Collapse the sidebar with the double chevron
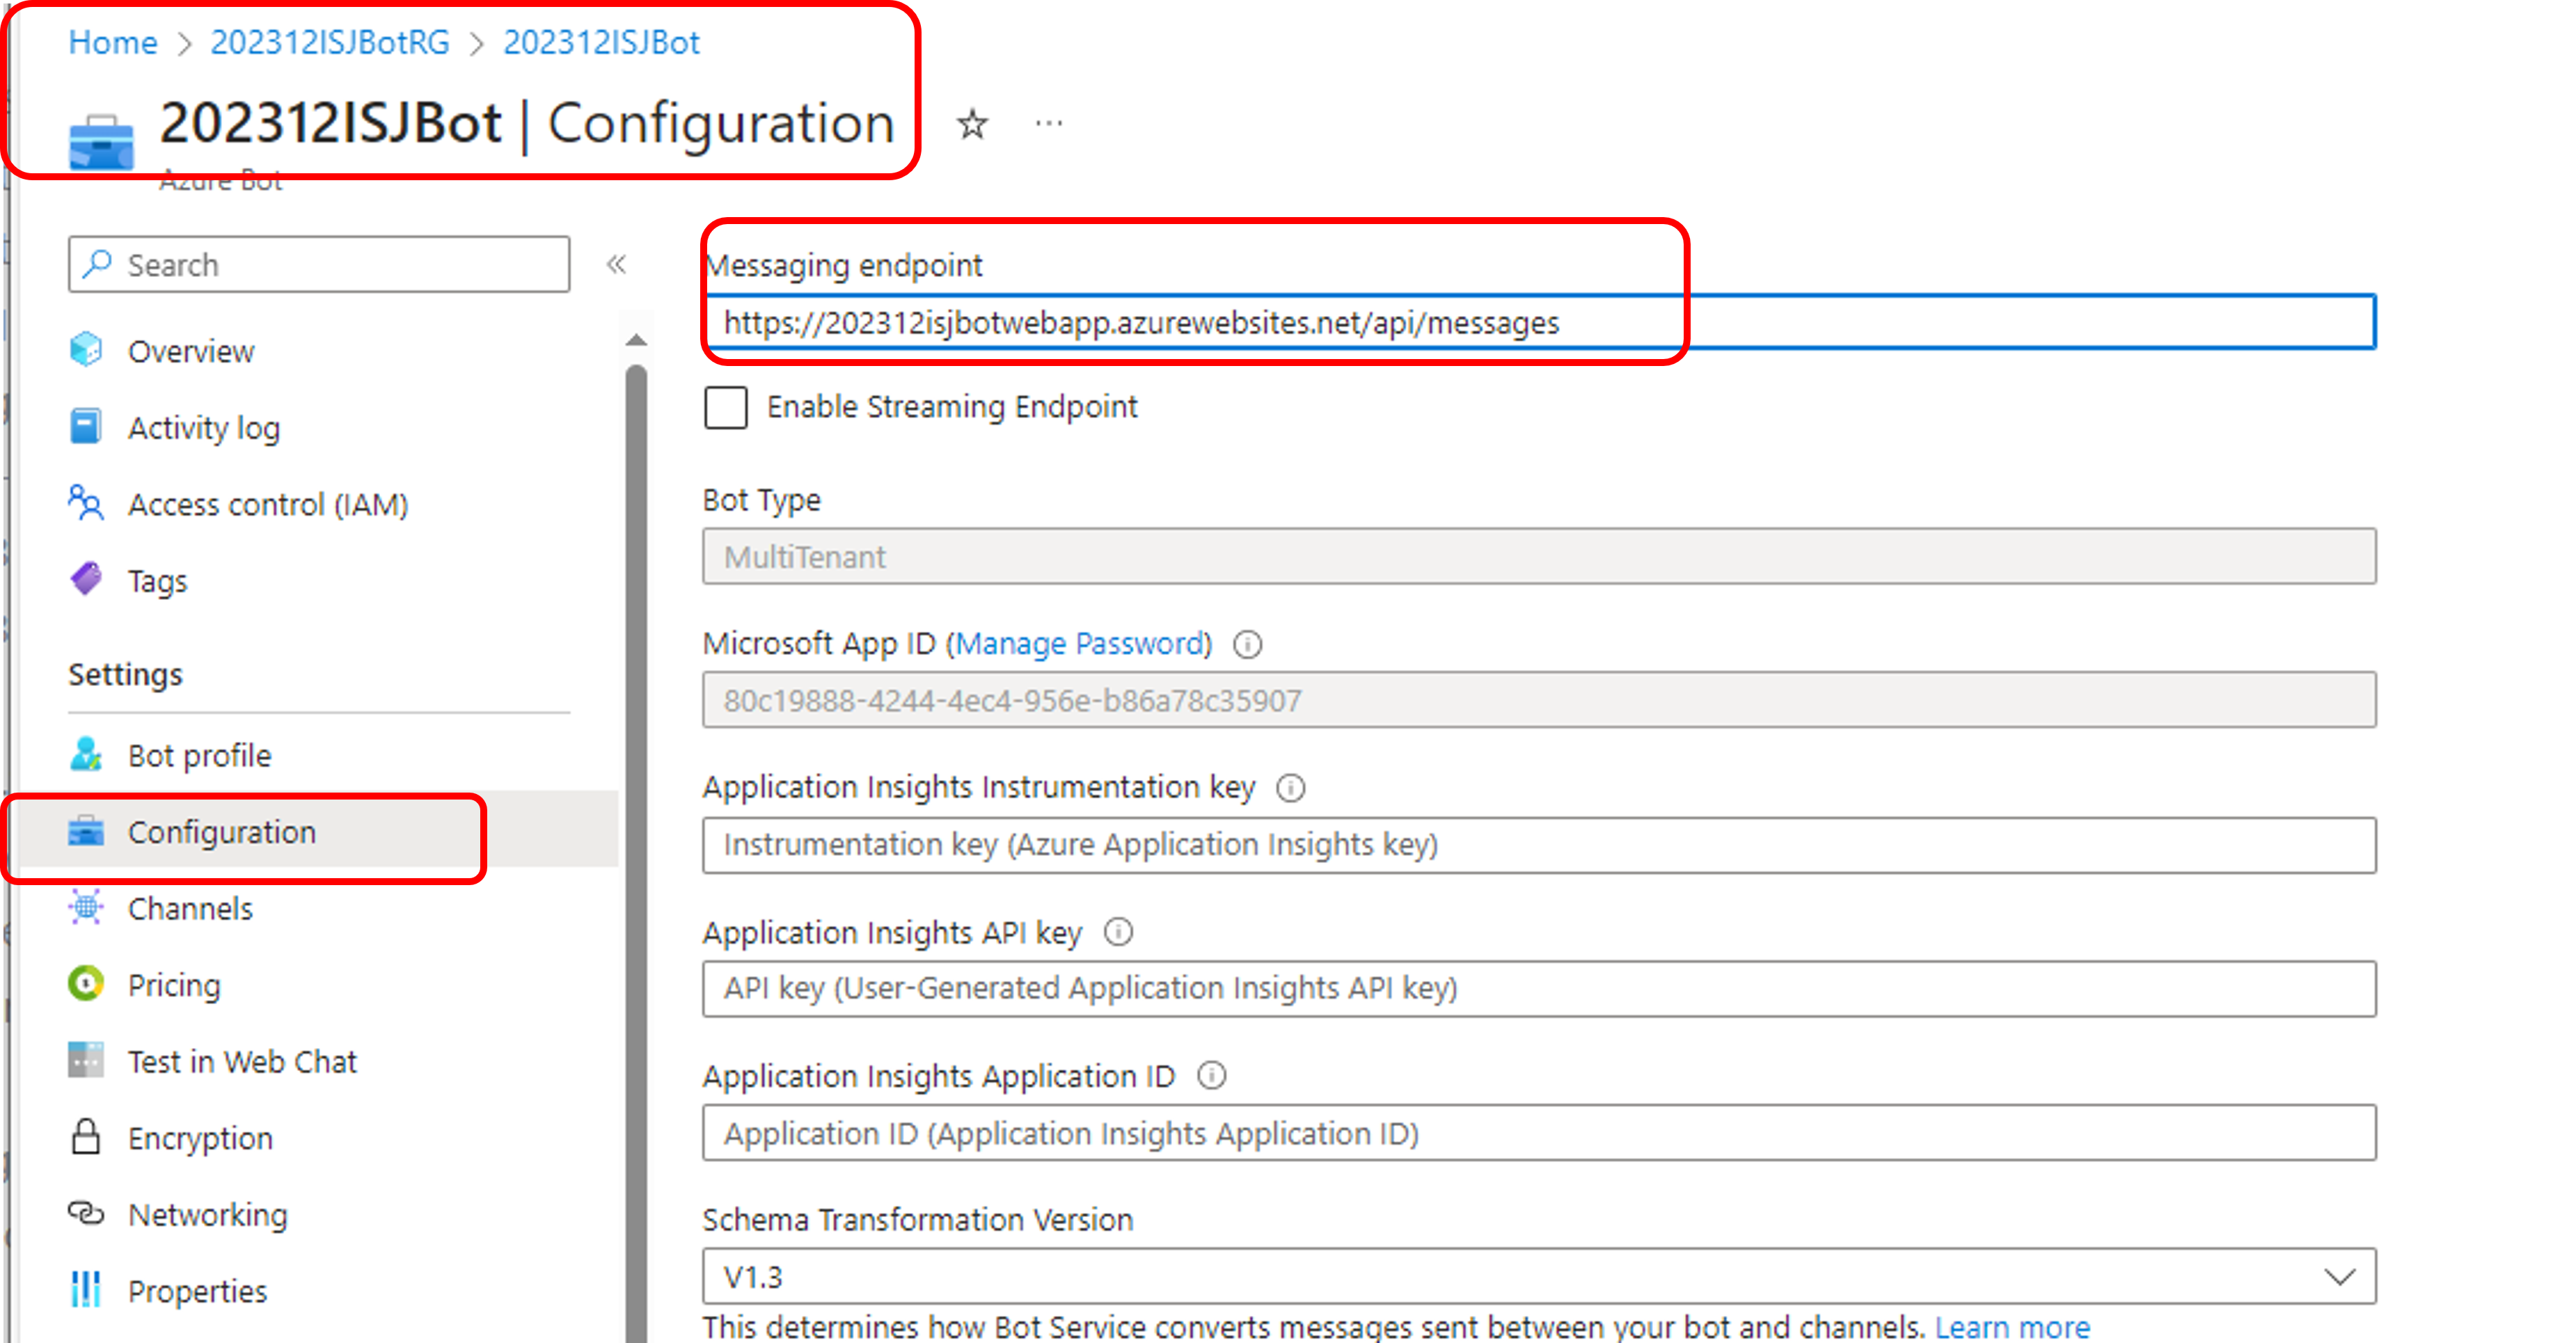The height and width of the screenshot is (1343, 2576). [616, 265]
